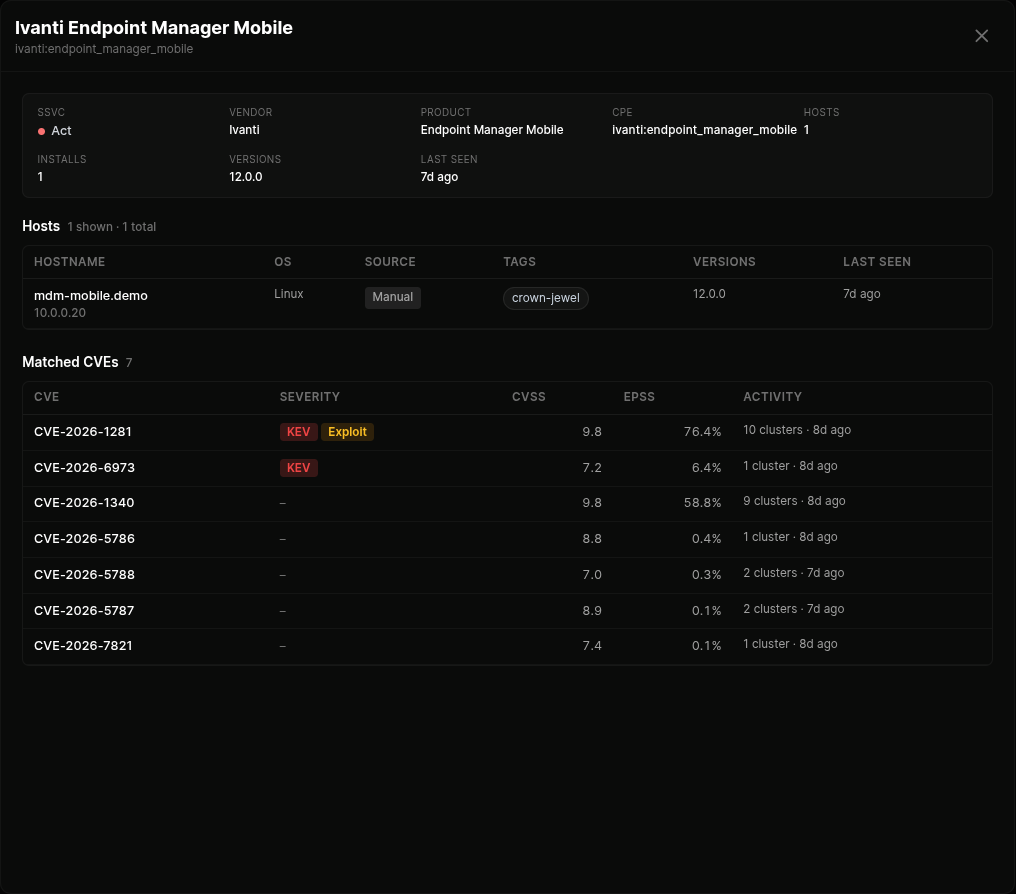Click the '1 shown · 1 total' hosts count

[x=111, y=227]
